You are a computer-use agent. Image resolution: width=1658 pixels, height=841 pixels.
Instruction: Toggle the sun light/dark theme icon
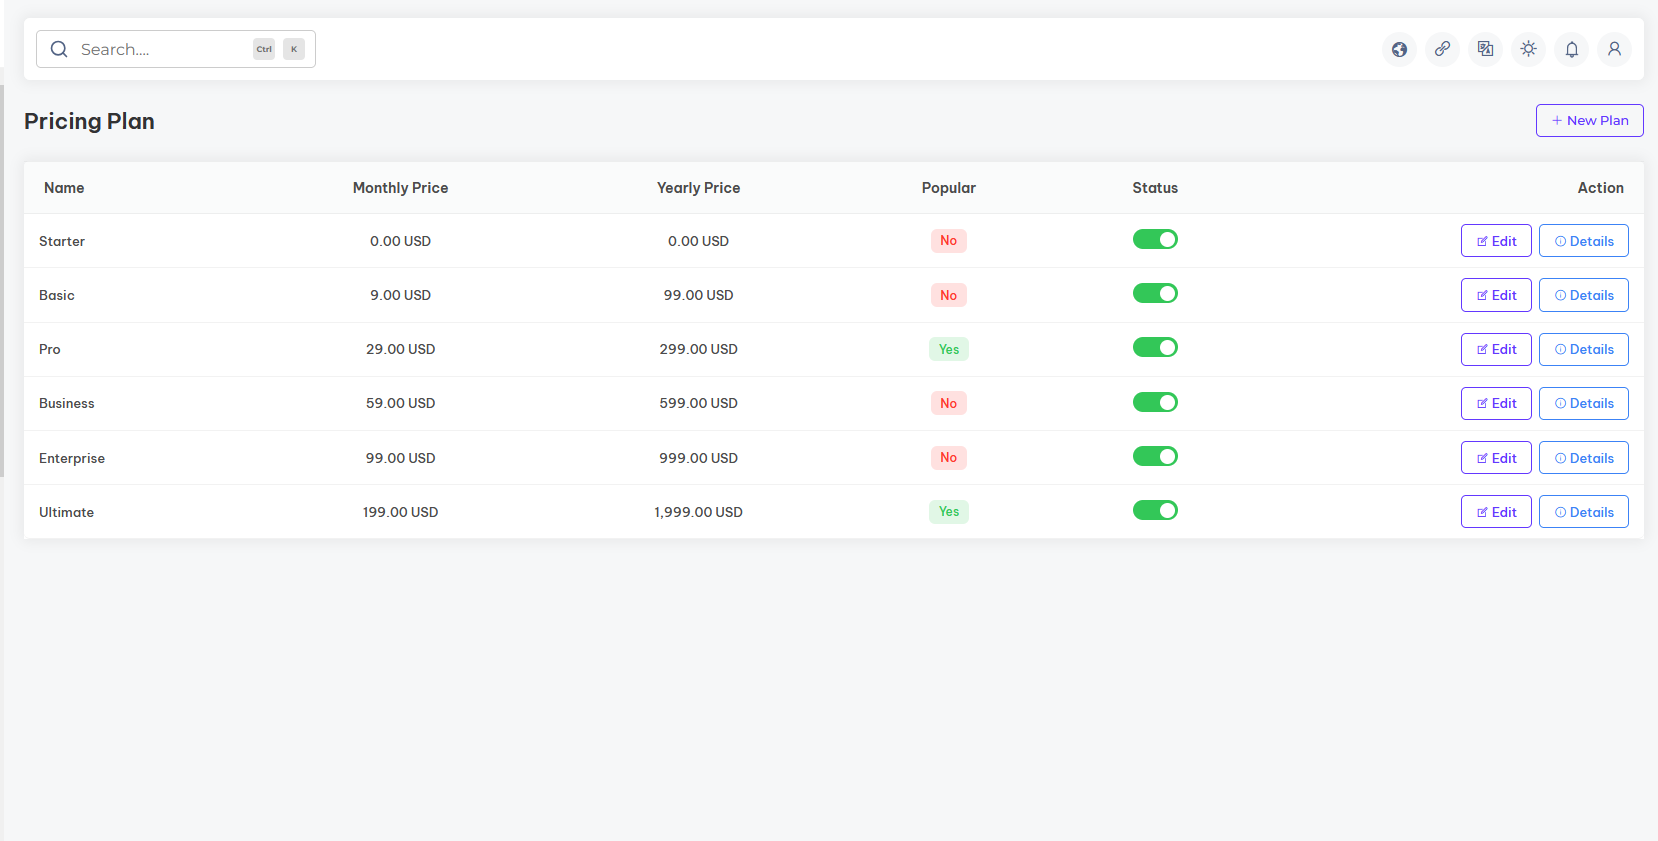[1528, 49]
